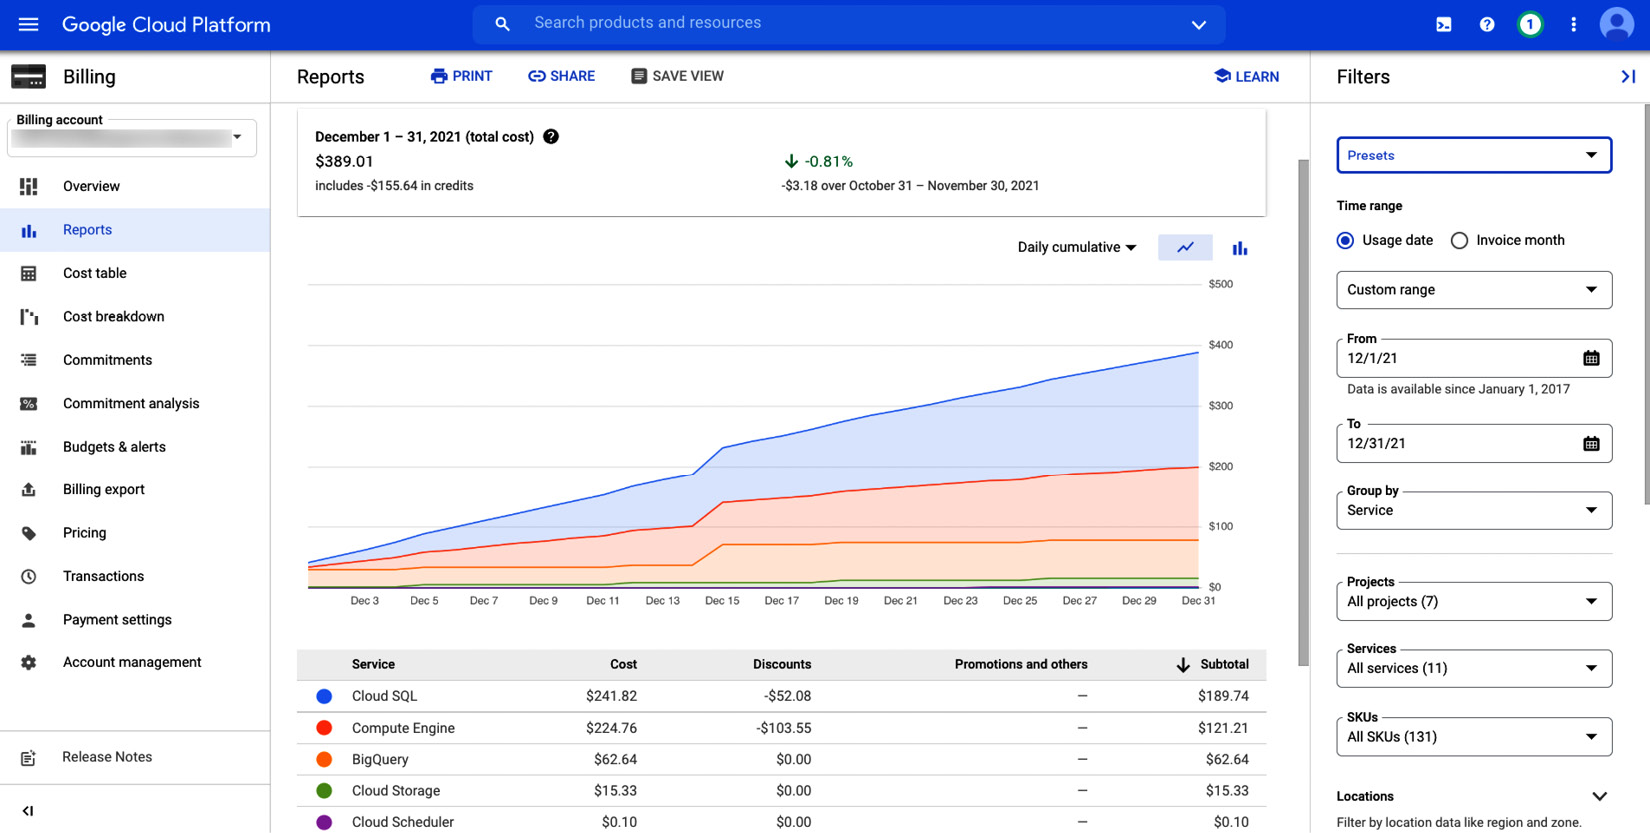Image resolution: width=1650 pixels, height=833 pixels.
Task: Open the Presets dropdown
Action: click(1474, 155)
